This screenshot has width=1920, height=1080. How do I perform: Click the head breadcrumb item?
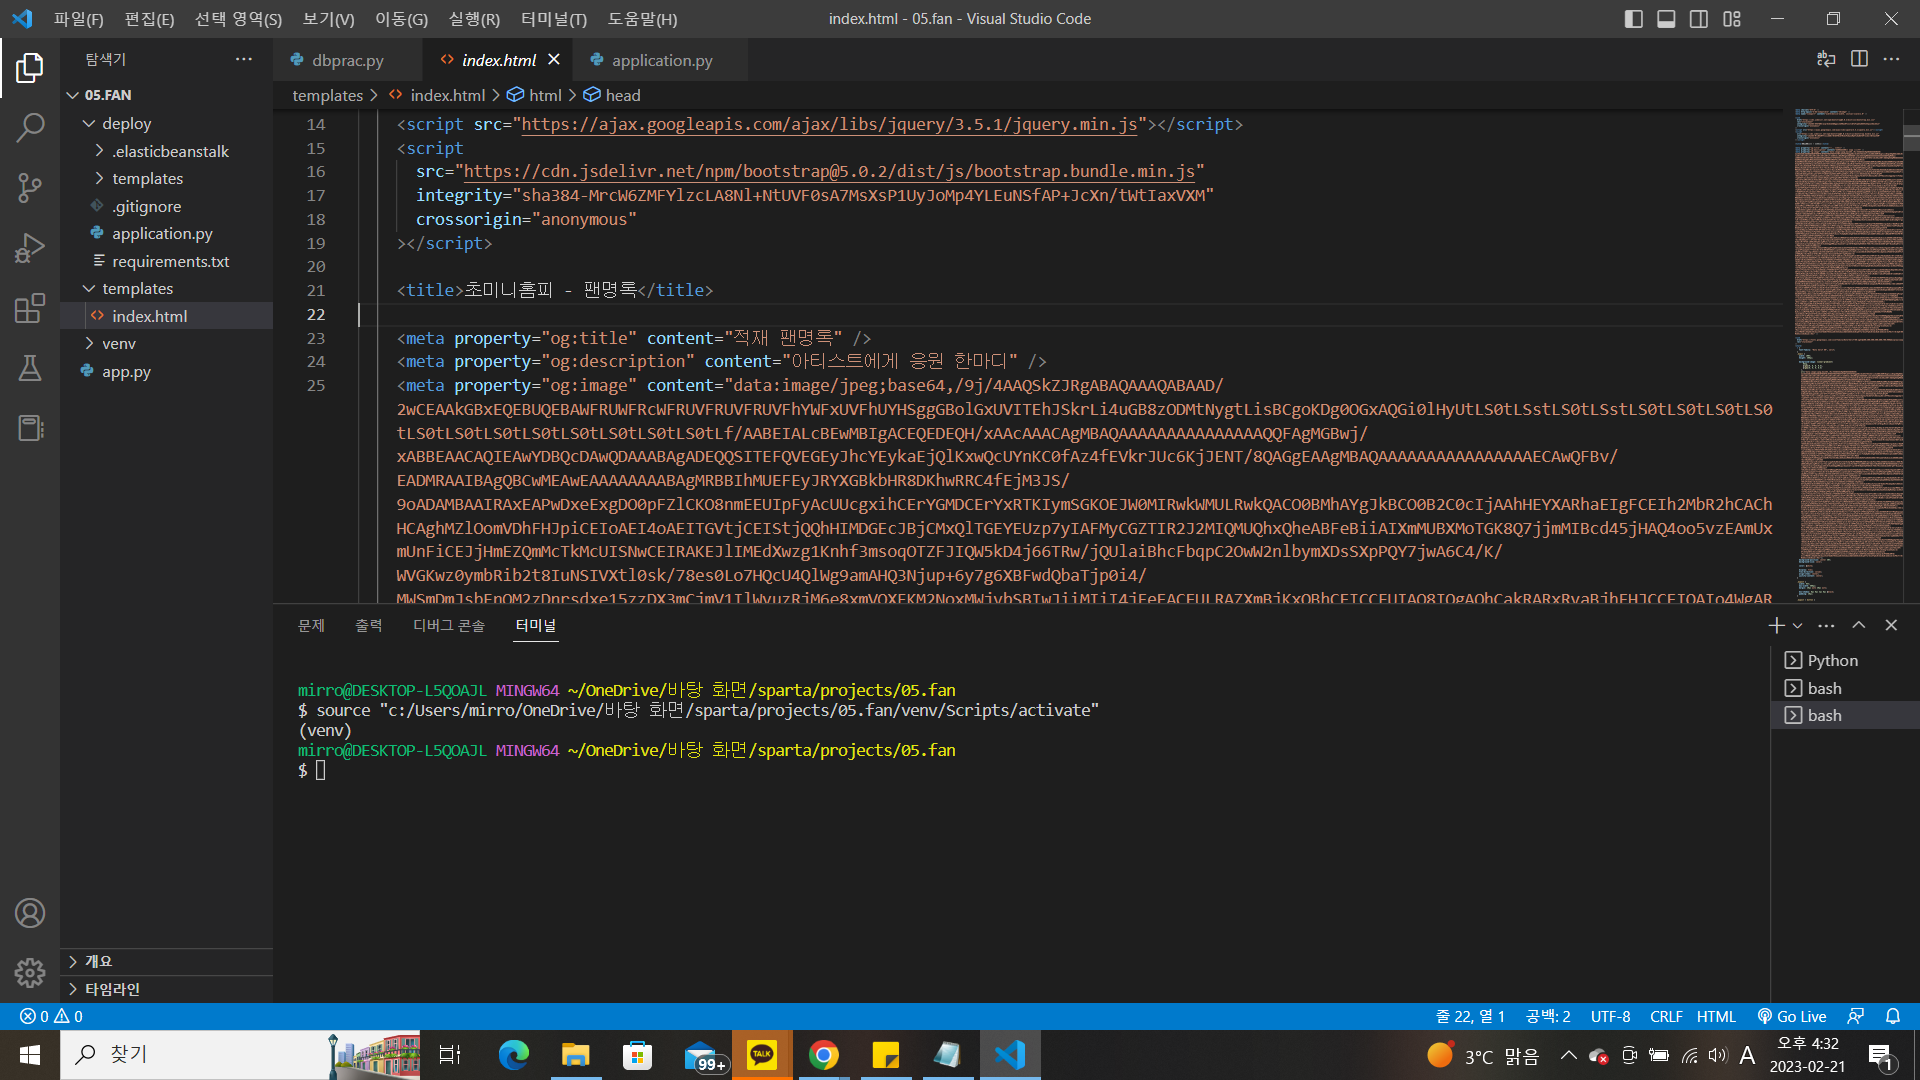click(612, 95)
